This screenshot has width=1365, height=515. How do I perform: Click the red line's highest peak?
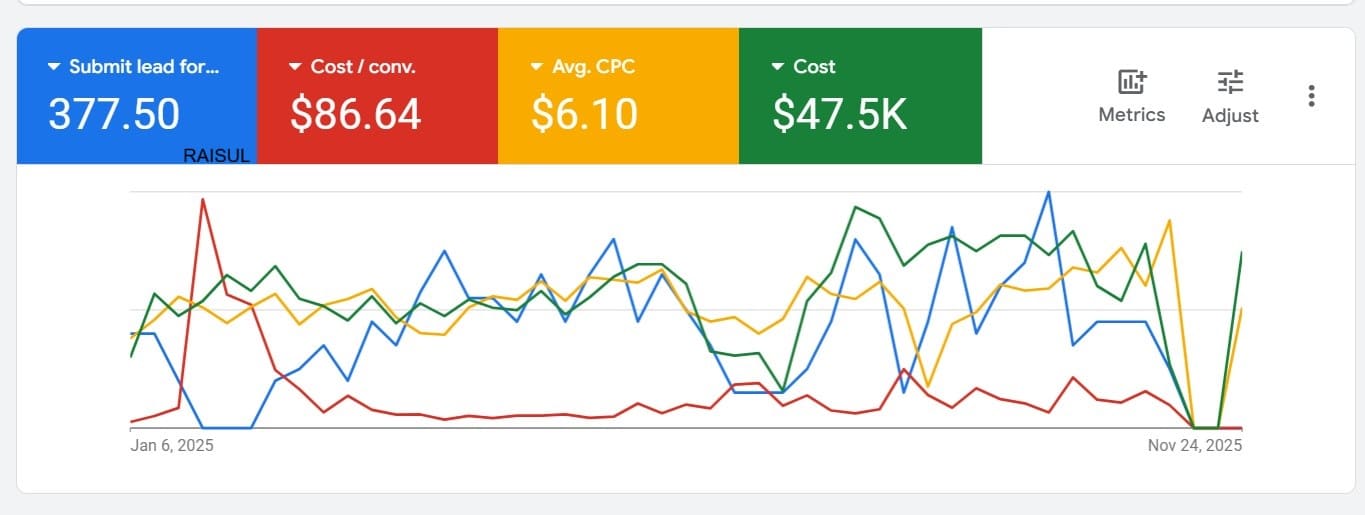pos(203,199)
